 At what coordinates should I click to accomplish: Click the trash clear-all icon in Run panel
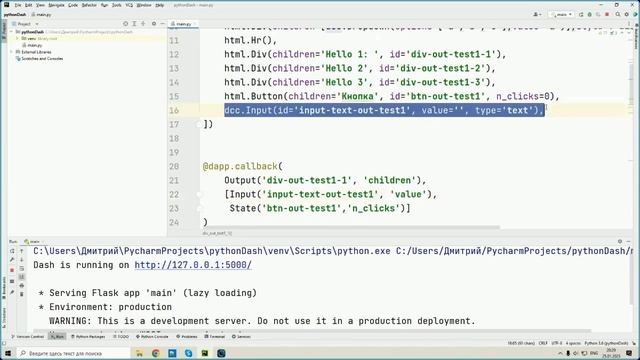[22, 294]
